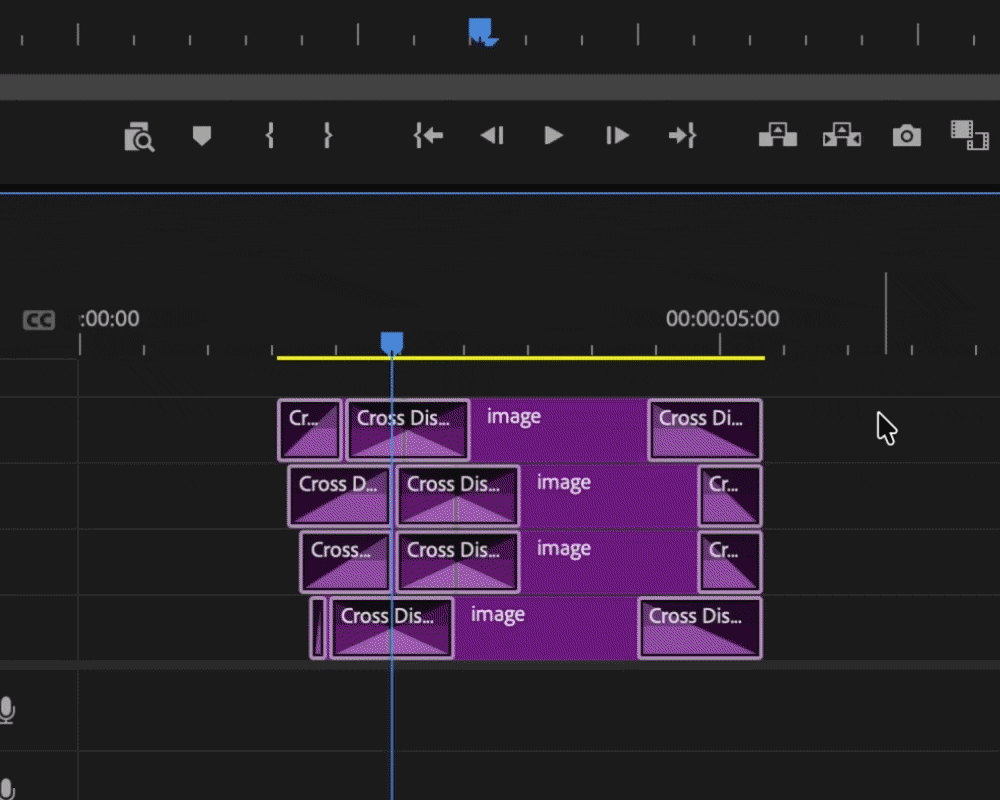
Task: Open the Comparison View icon
Action: [x=969, y=135]
